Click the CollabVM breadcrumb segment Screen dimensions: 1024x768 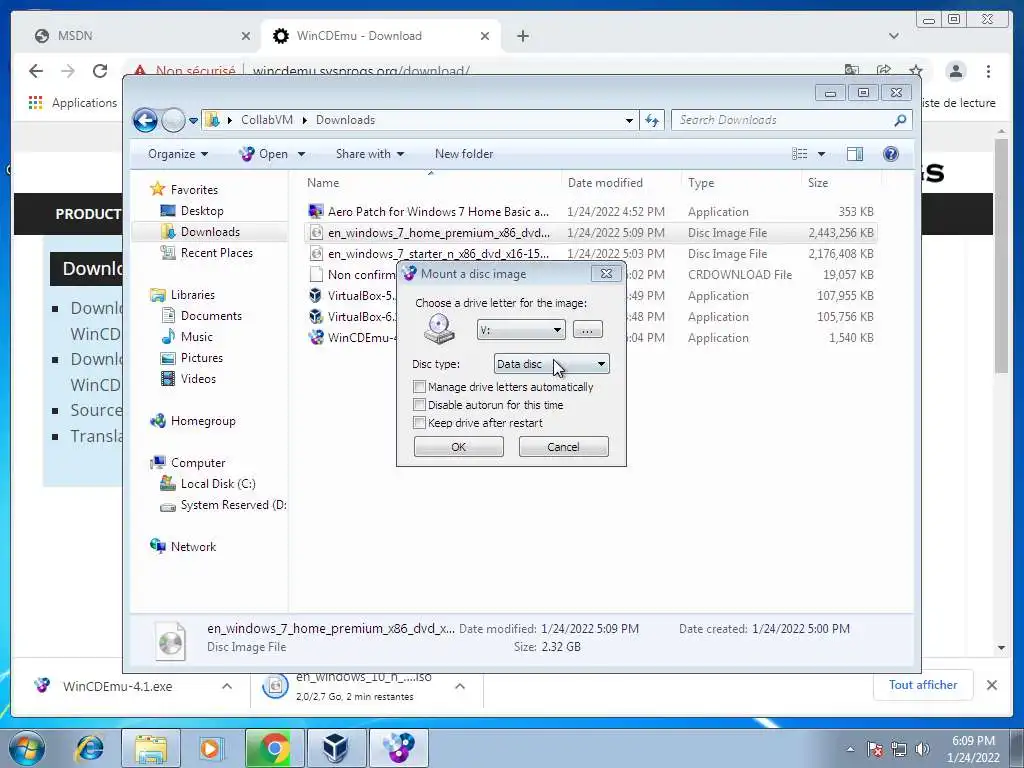point(266,120)
